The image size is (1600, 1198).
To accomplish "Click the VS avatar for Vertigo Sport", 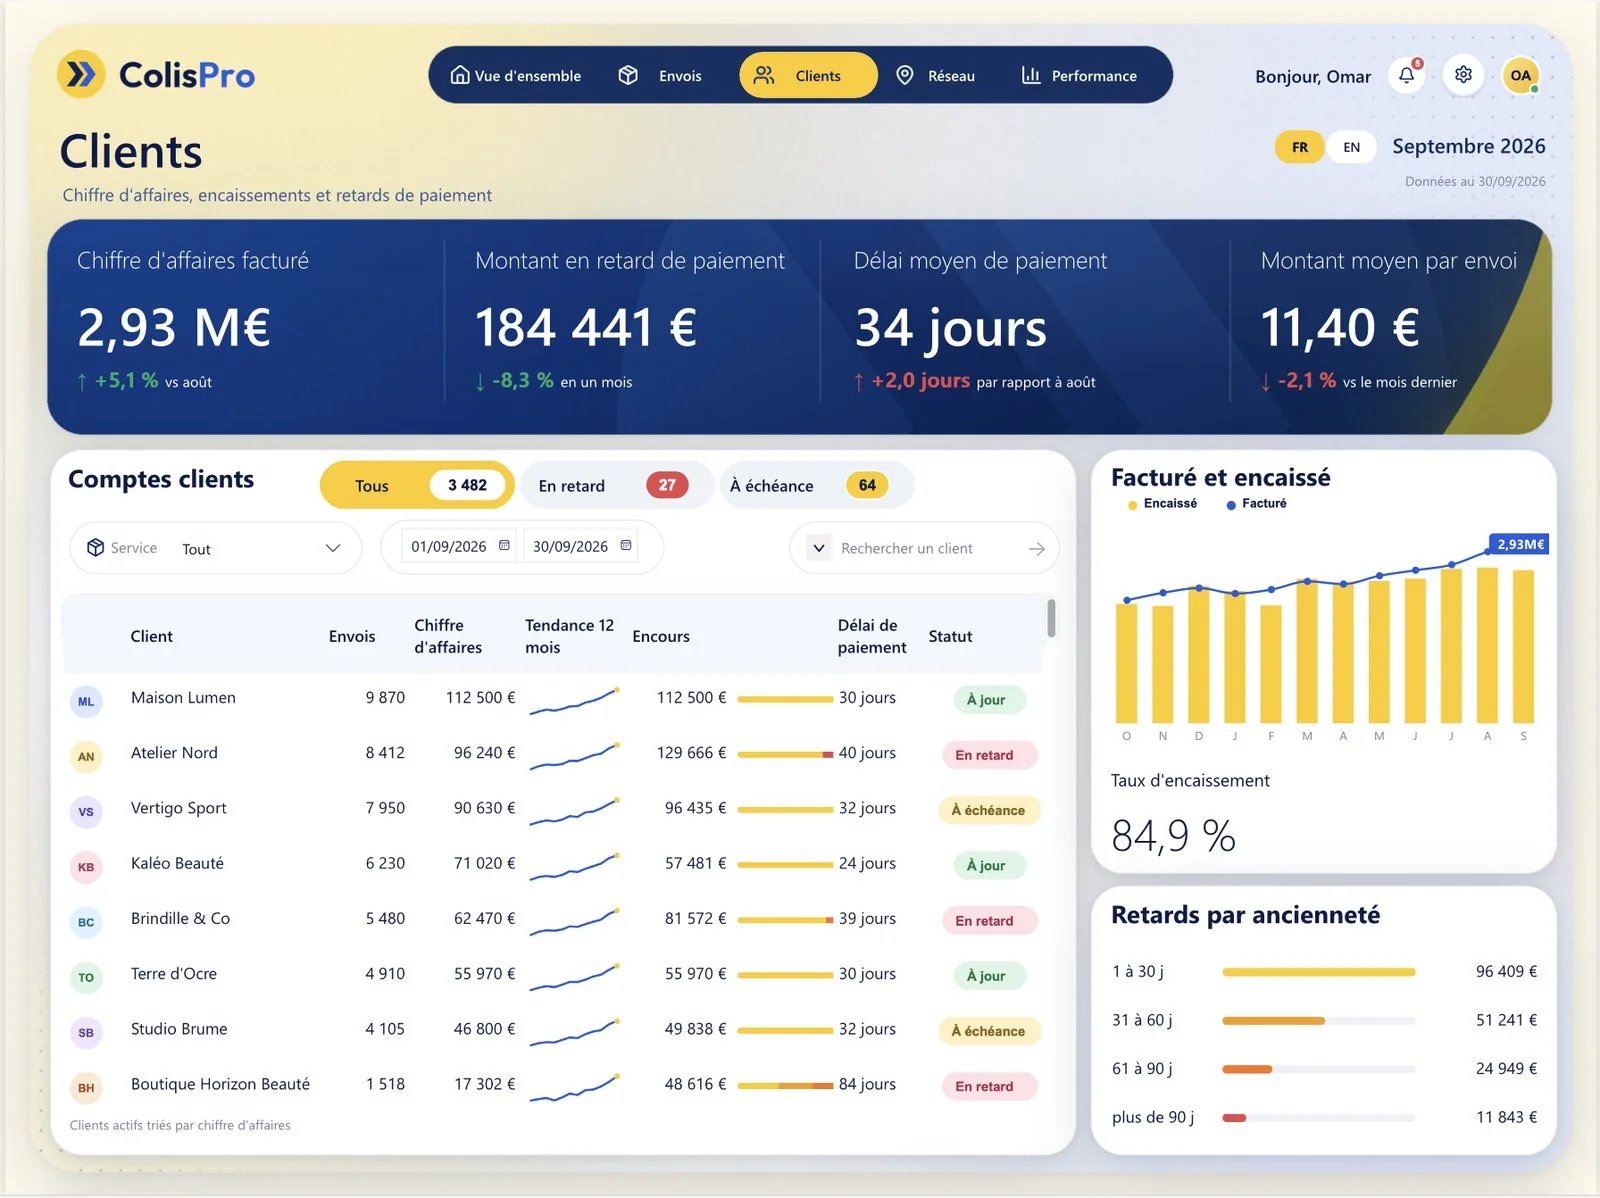I will tap(86, 811).
